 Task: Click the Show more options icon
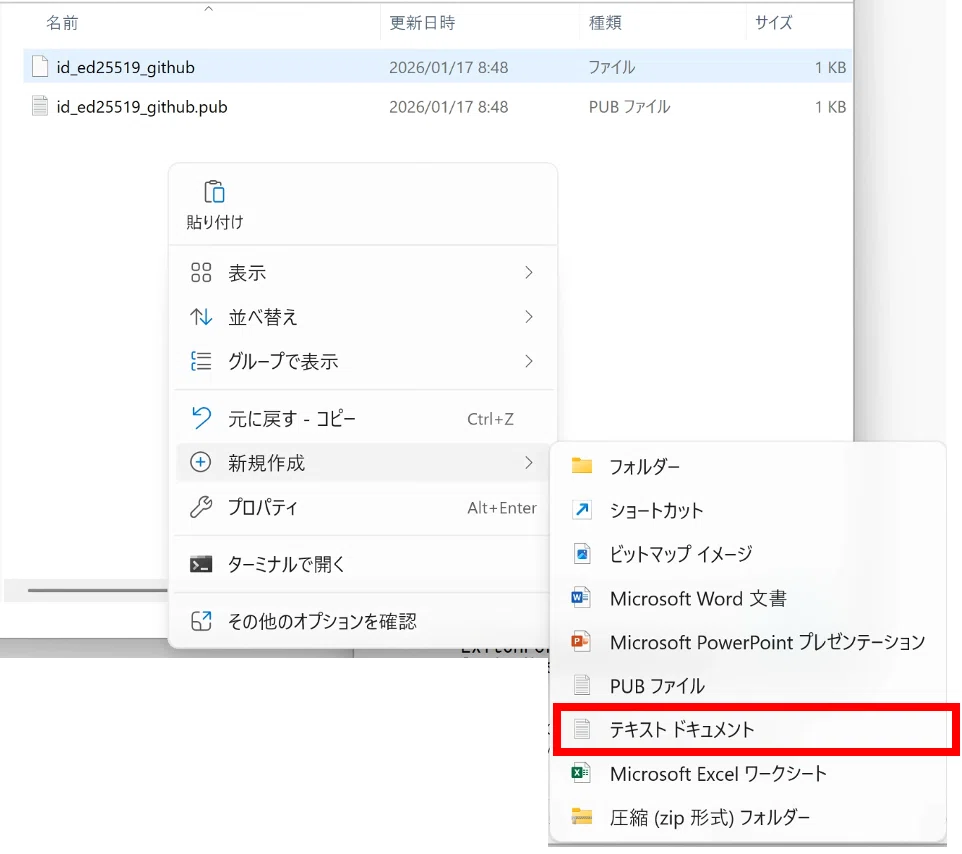pyautogui.click(x=201, y=621)
